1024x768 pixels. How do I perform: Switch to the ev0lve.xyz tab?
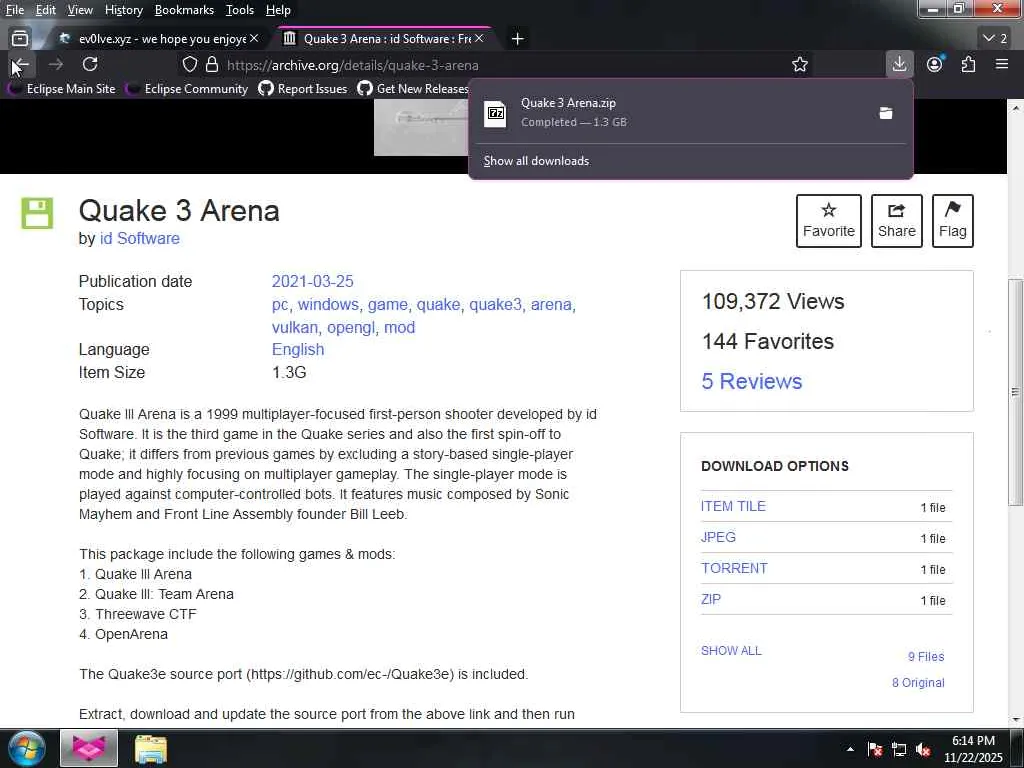pos(156,39)
